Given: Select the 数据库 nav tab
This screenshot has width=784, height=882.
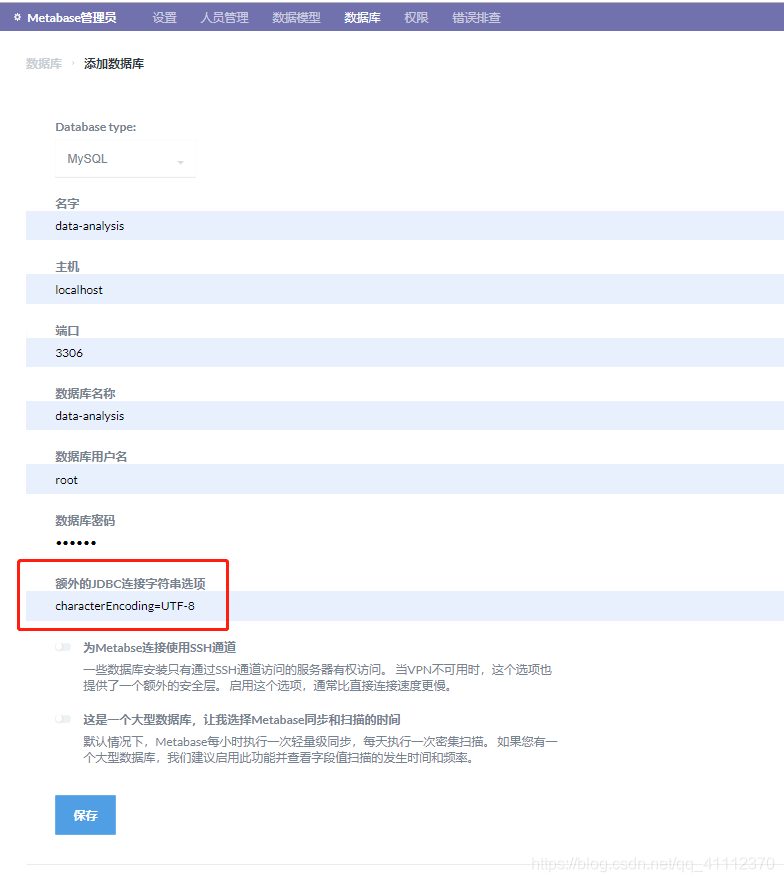Looking at the screenshot, I should tap(362, 18).
